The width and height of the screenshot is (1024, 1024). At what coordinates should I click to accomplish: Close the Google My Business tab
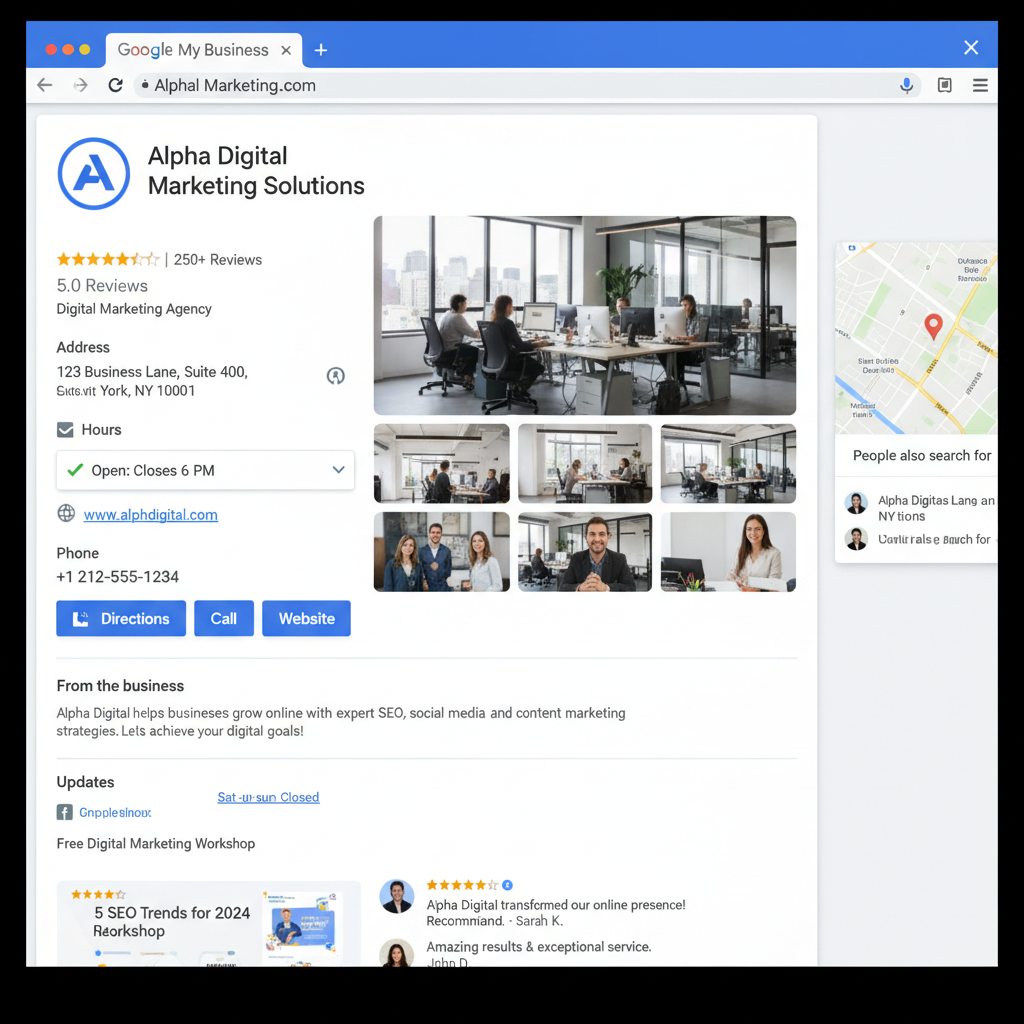[x=286, y=50]
